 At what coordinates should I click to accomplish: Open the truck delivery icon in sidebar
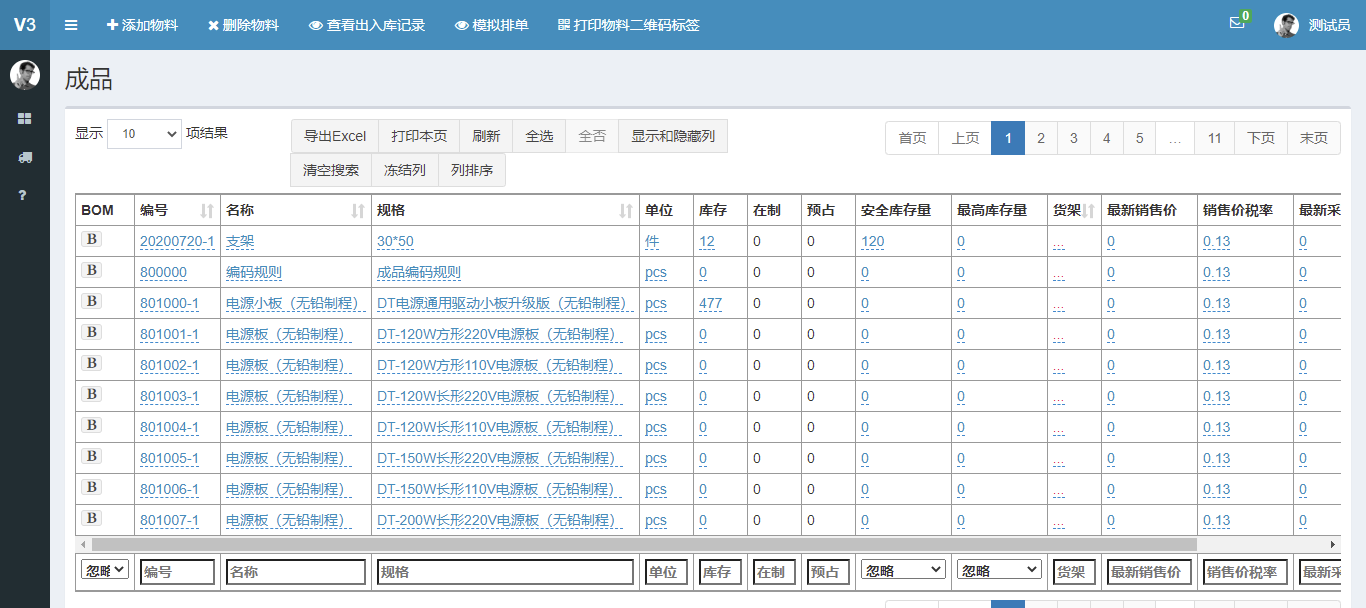(25, 157)
